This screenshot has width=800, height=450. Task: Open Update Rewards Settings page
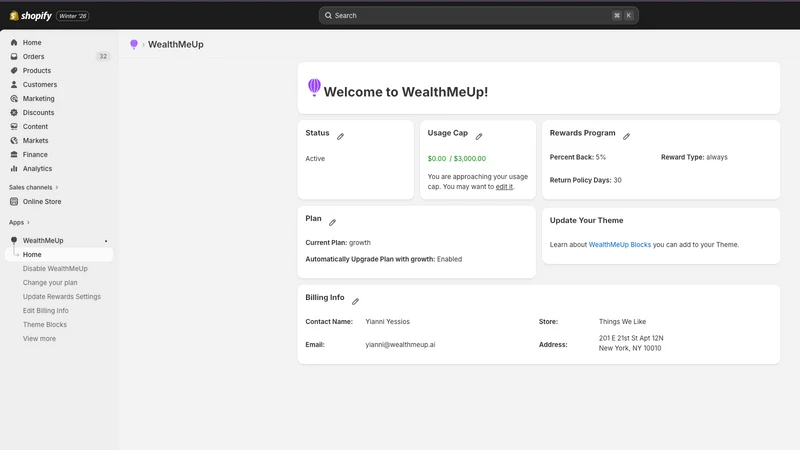click(62, 296)
